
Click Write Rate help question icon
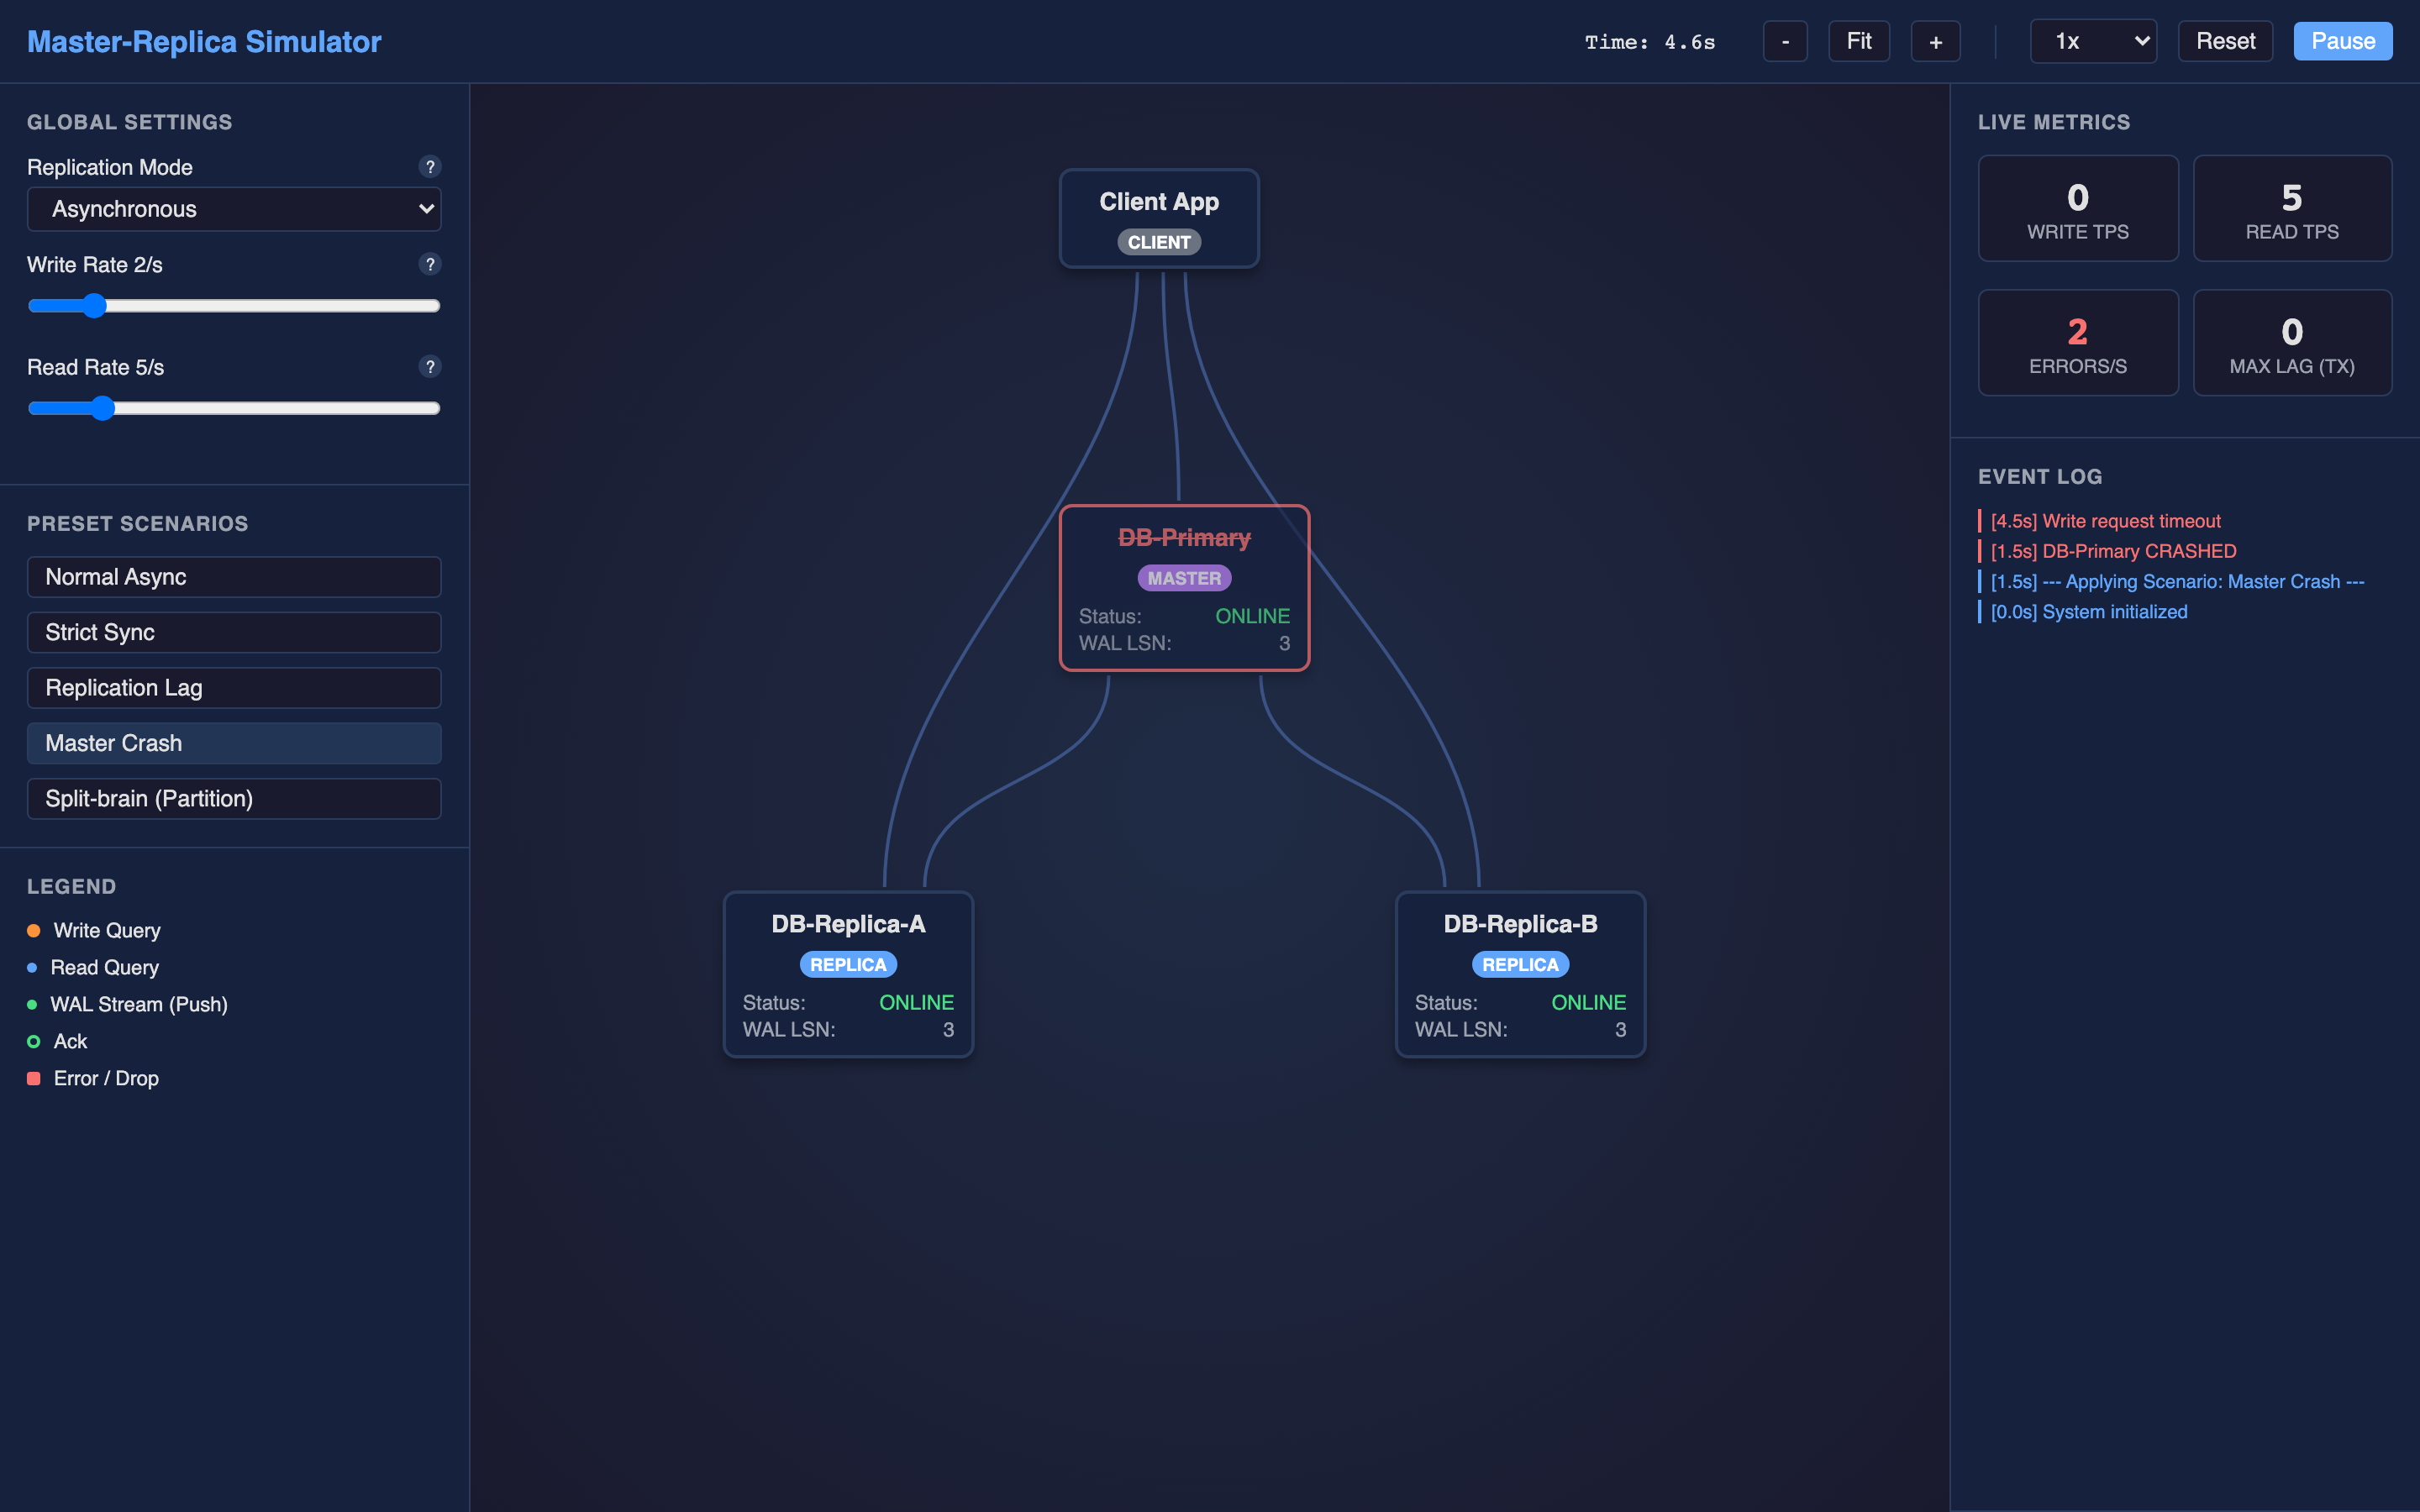point(430,264)
